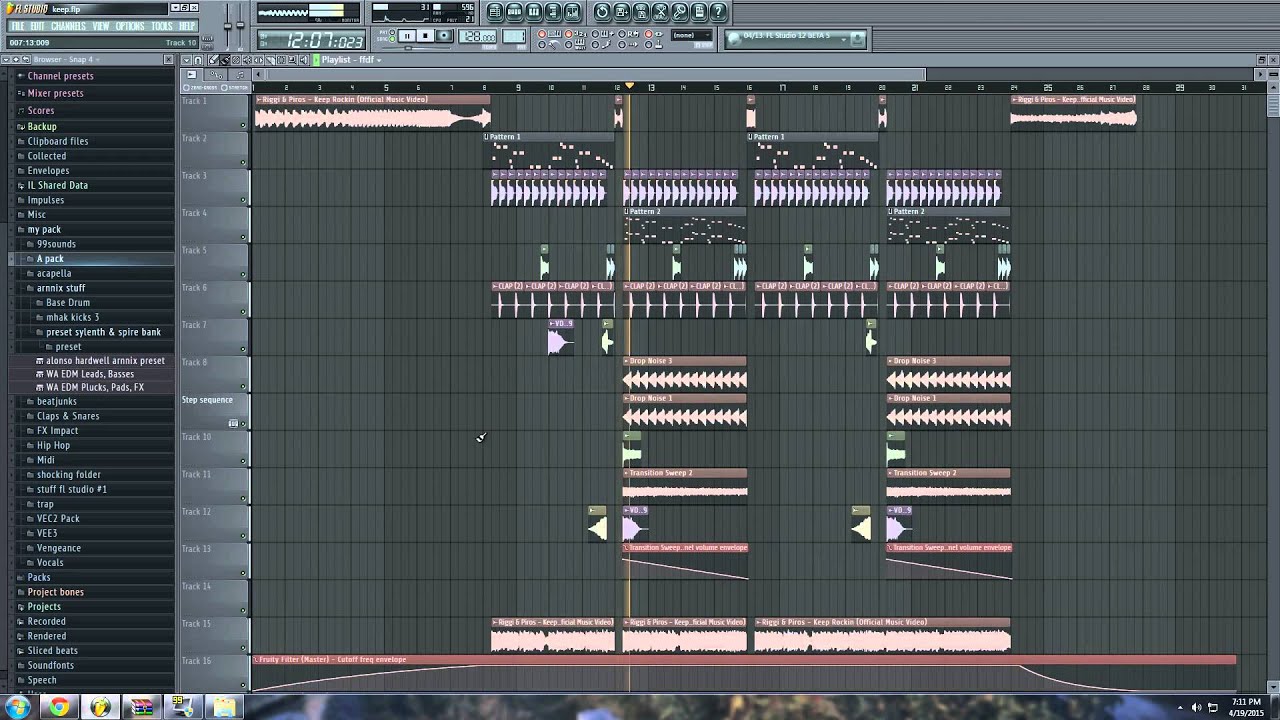Click the playhead marker on the timeline ruler
This screenshot has height=720, width=1280.
(x=629, y=86)
